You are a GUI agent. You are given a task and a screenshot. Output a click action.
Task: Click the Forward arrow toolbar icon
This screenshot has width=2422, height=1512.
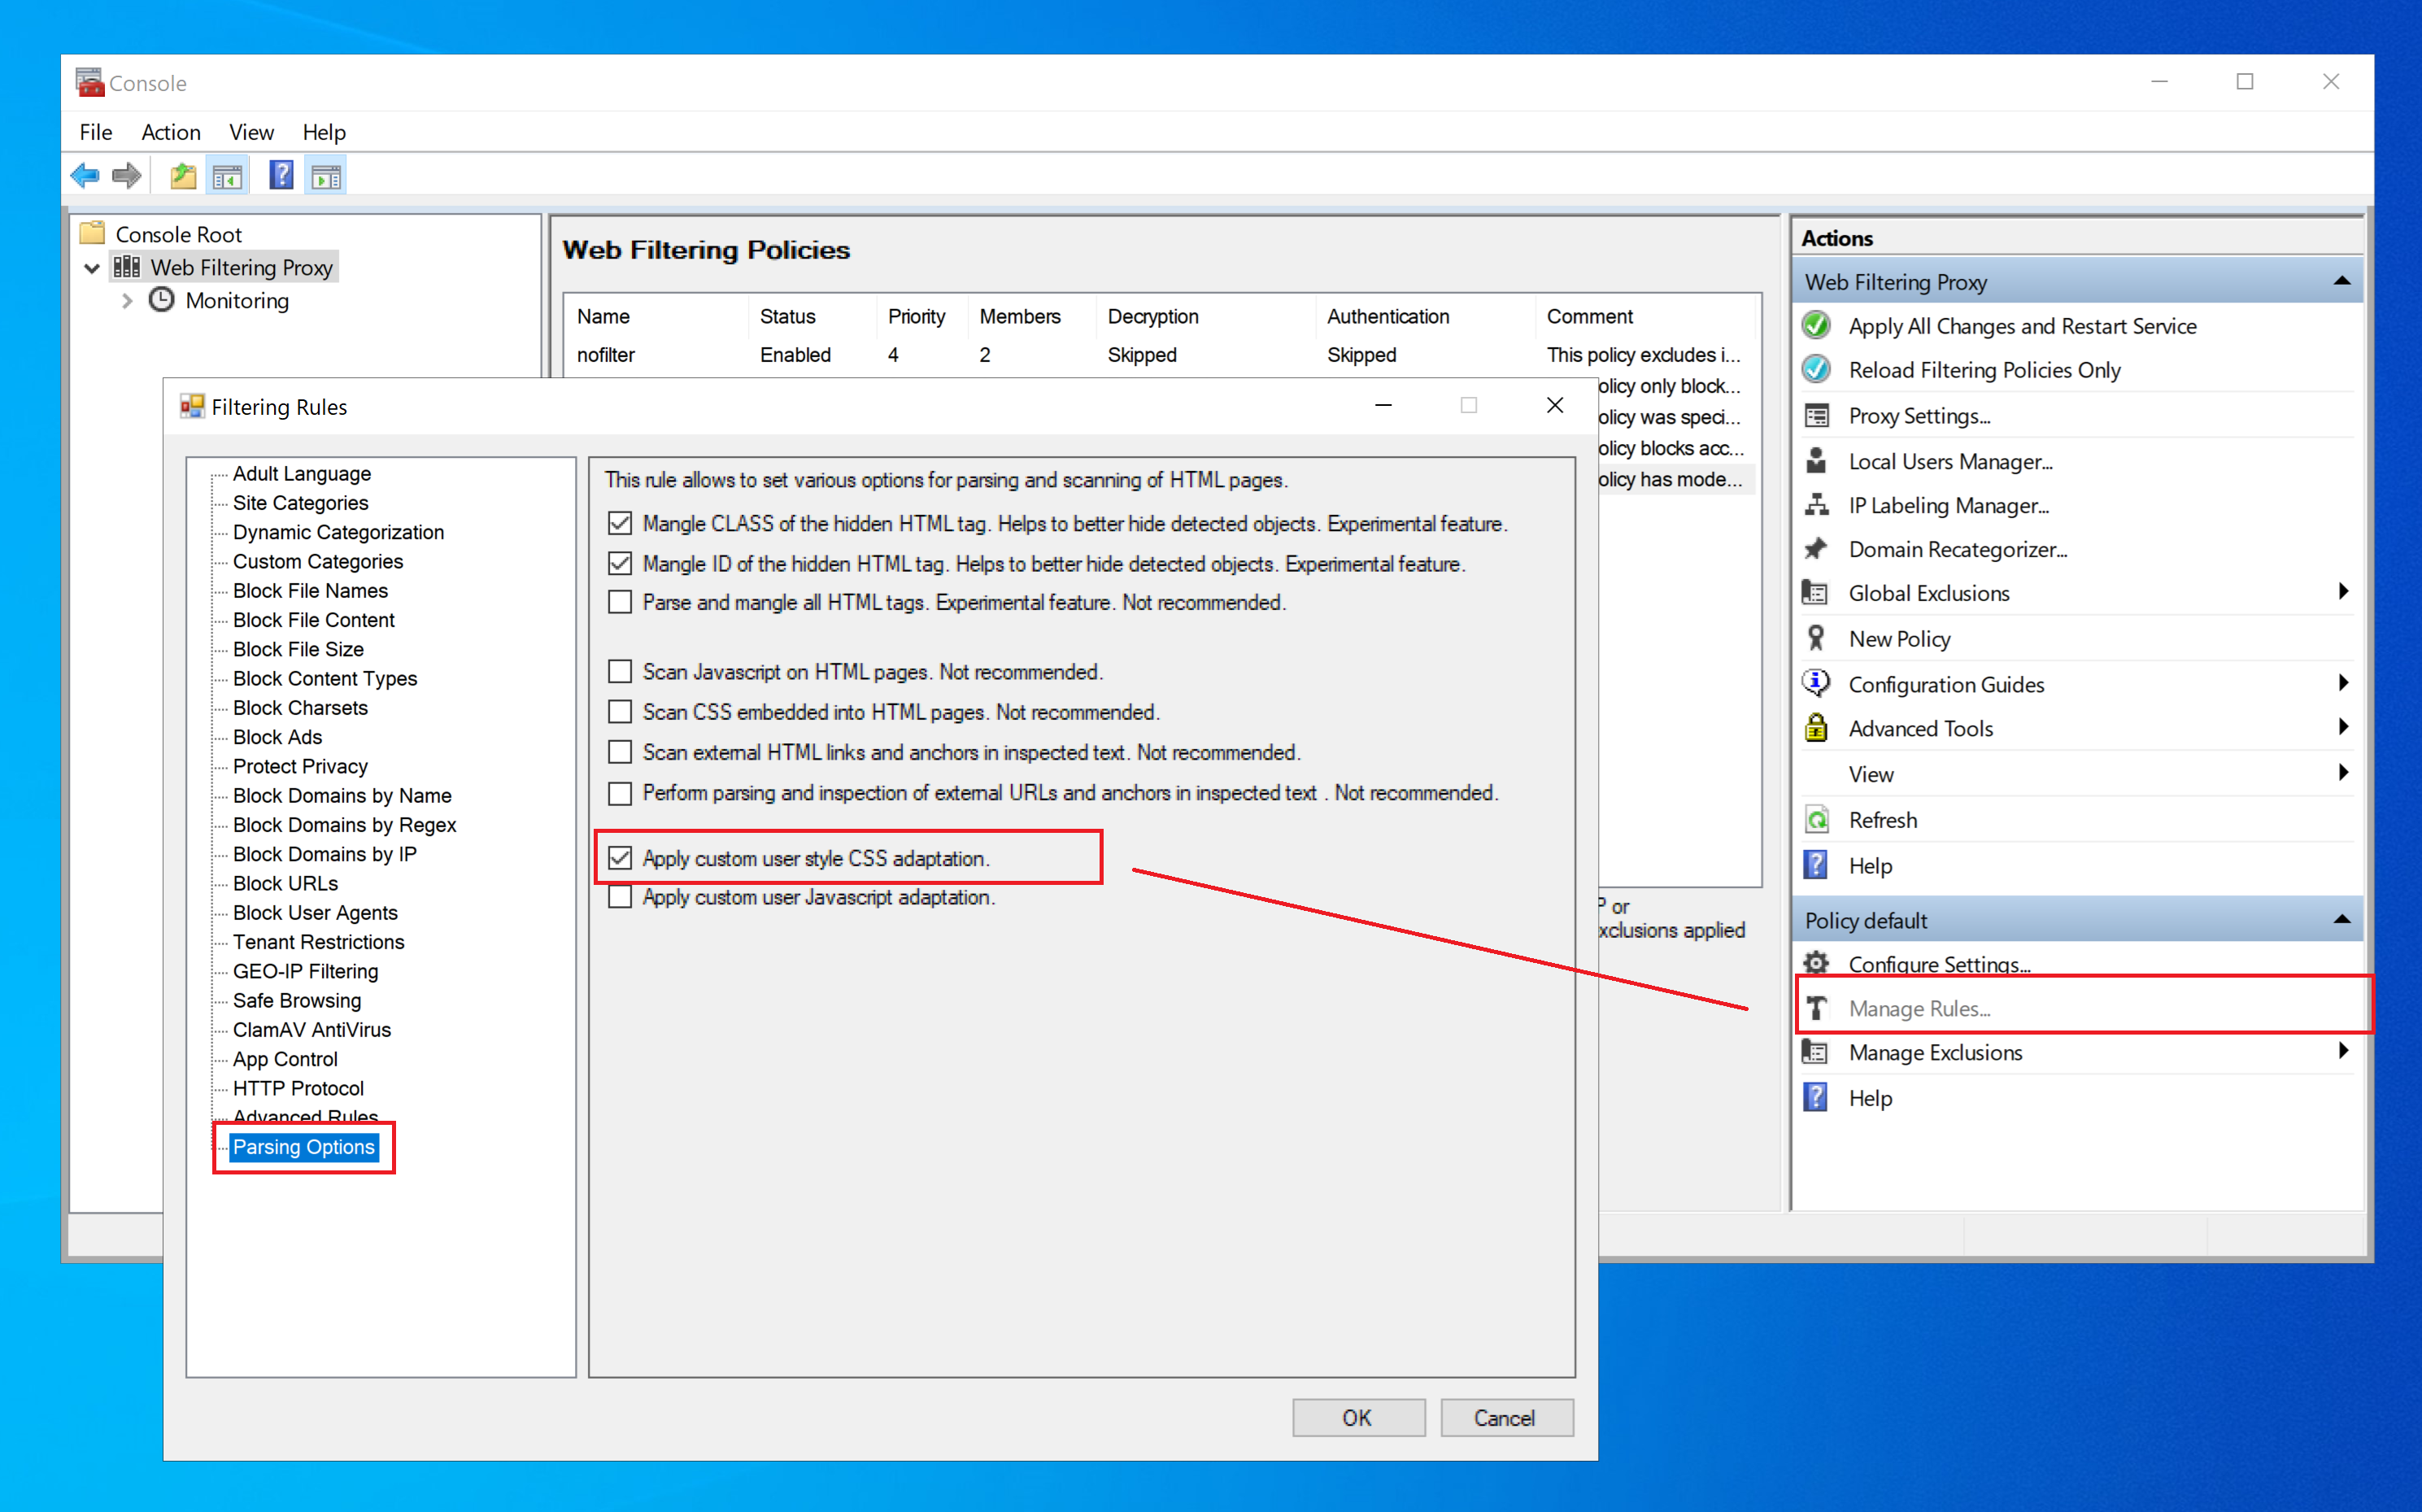(127, 177)
